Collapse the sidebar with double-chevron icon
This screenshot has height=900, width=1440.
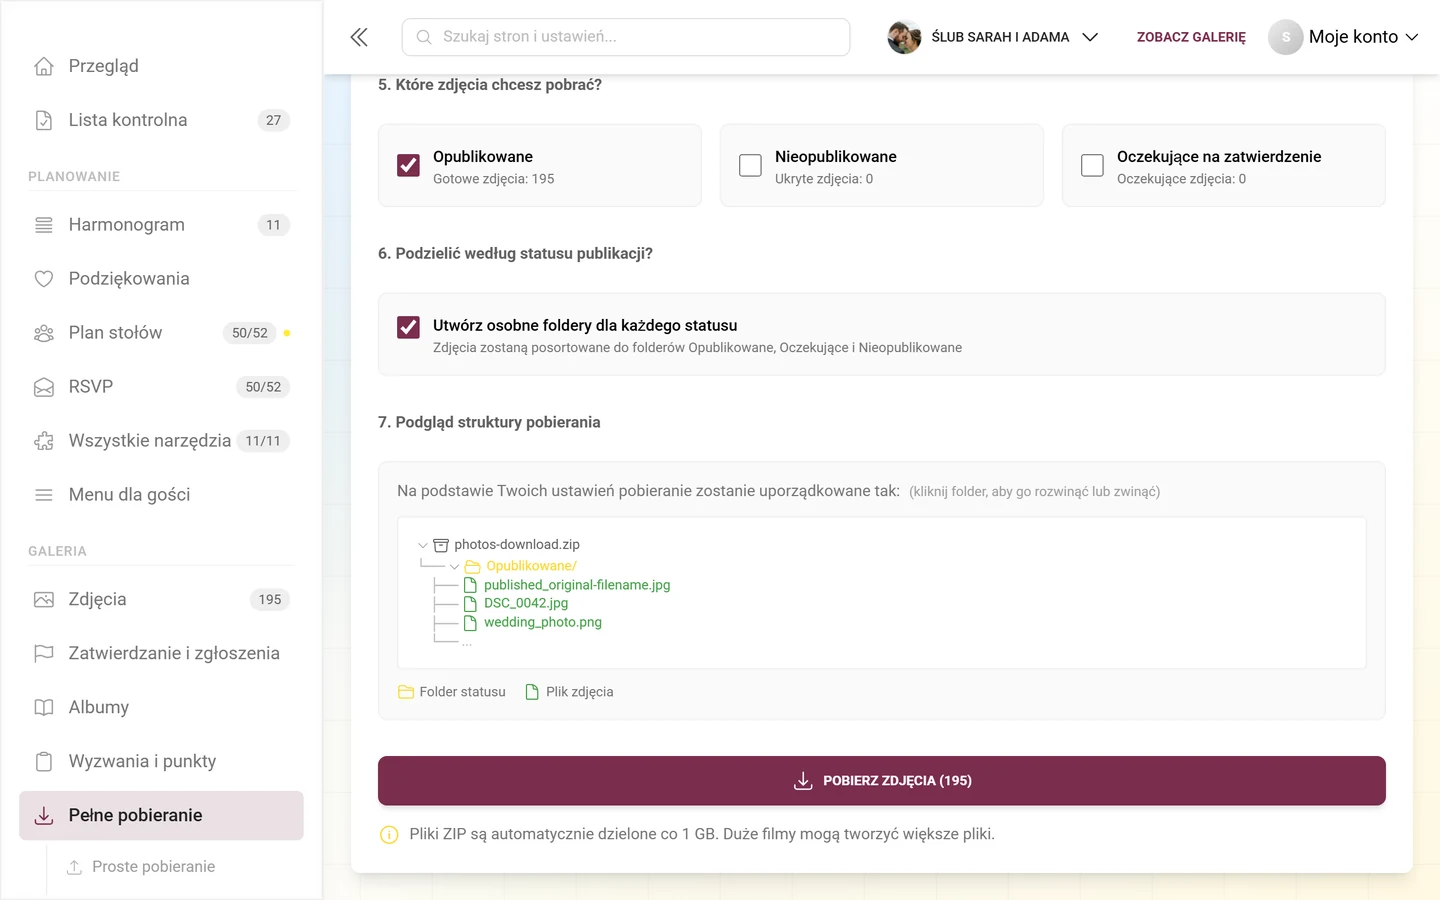point(359,37)
